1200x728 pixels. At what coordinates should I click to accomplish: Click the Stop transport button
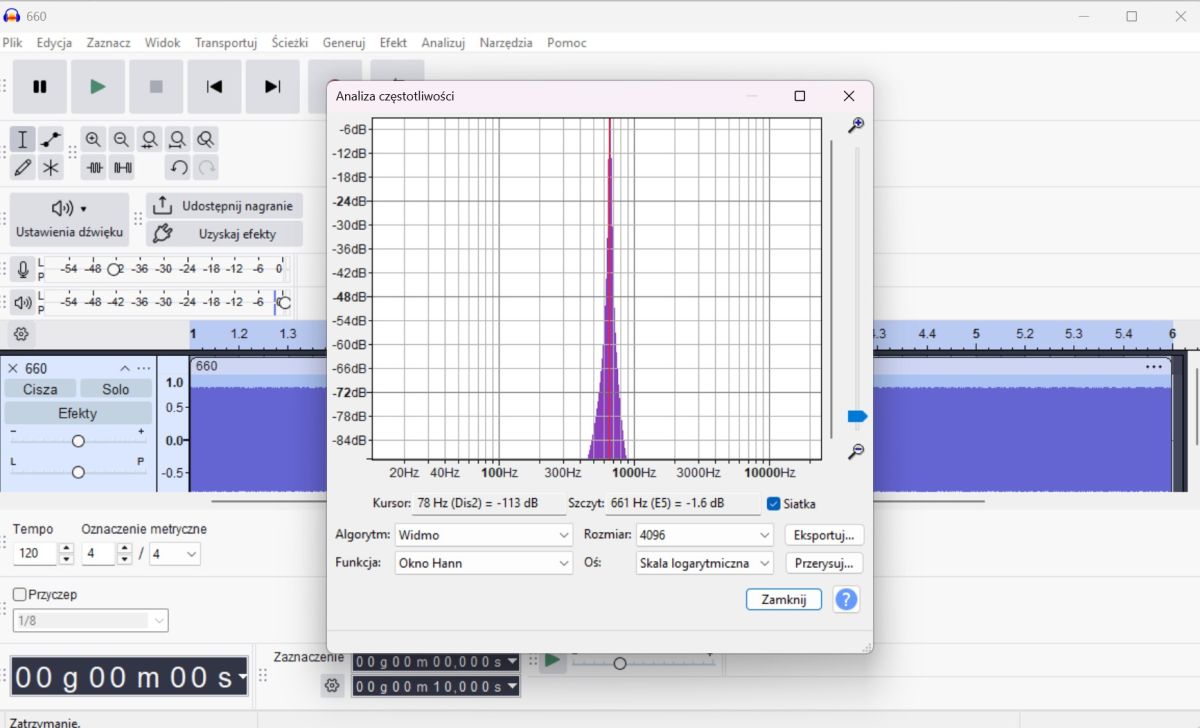point(156,87)
